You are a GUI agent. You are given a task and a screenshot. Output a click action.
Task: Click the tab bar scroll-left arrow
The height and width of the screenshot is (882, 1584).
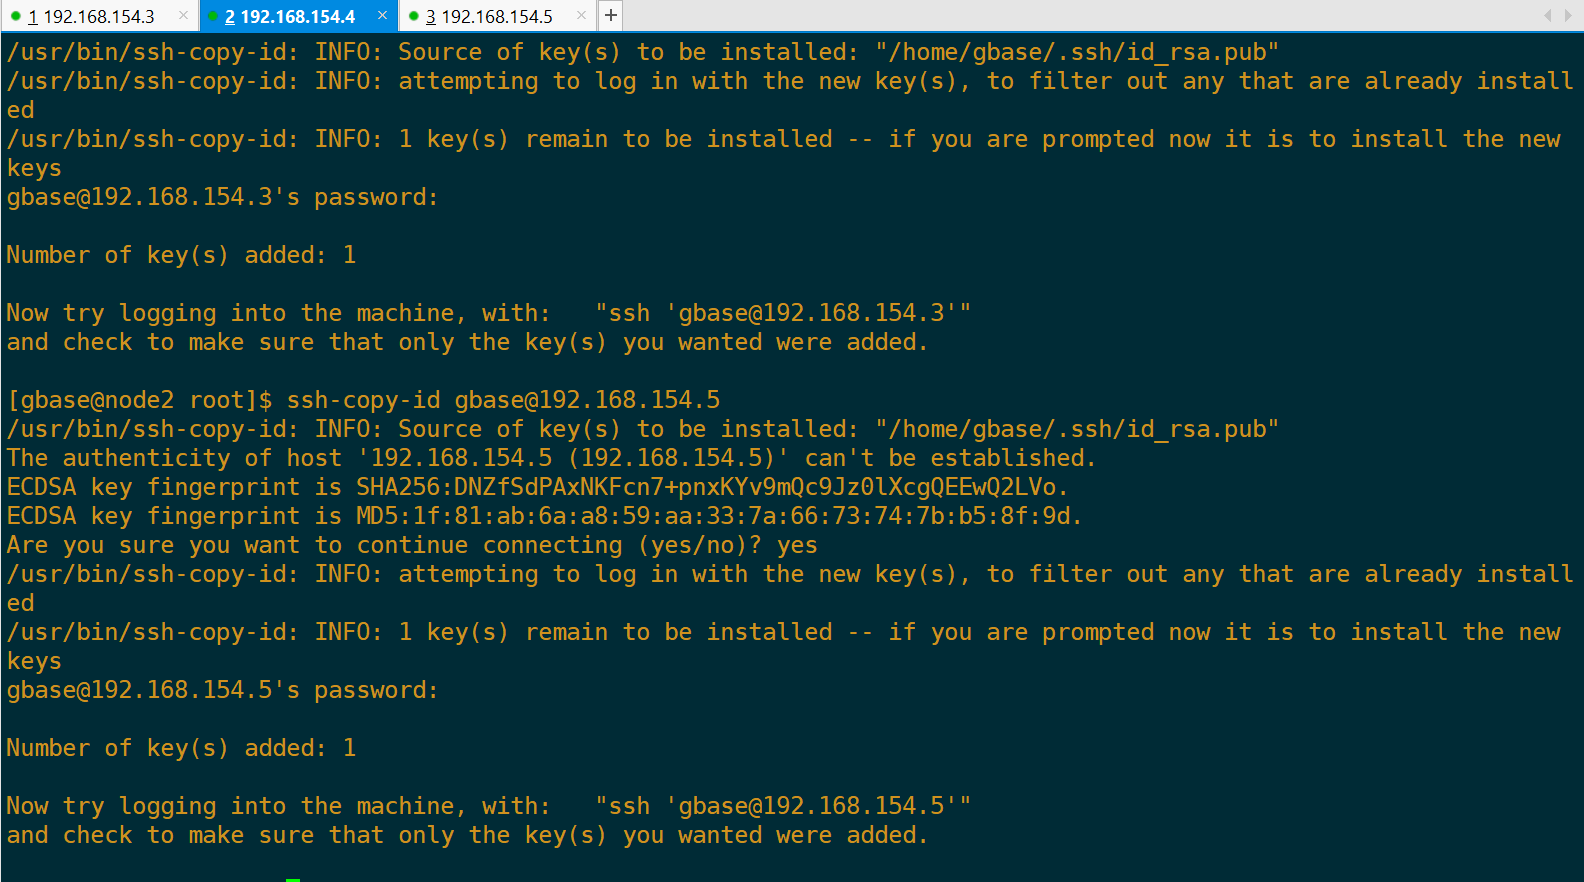click(x=1547, y=15)
